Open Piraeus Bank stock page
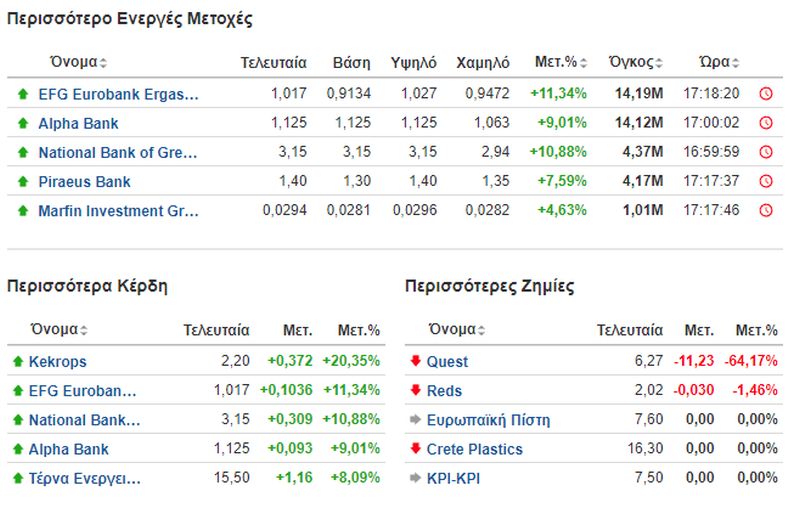This screenshot has height=514, width=800. (x=84, y=182)
